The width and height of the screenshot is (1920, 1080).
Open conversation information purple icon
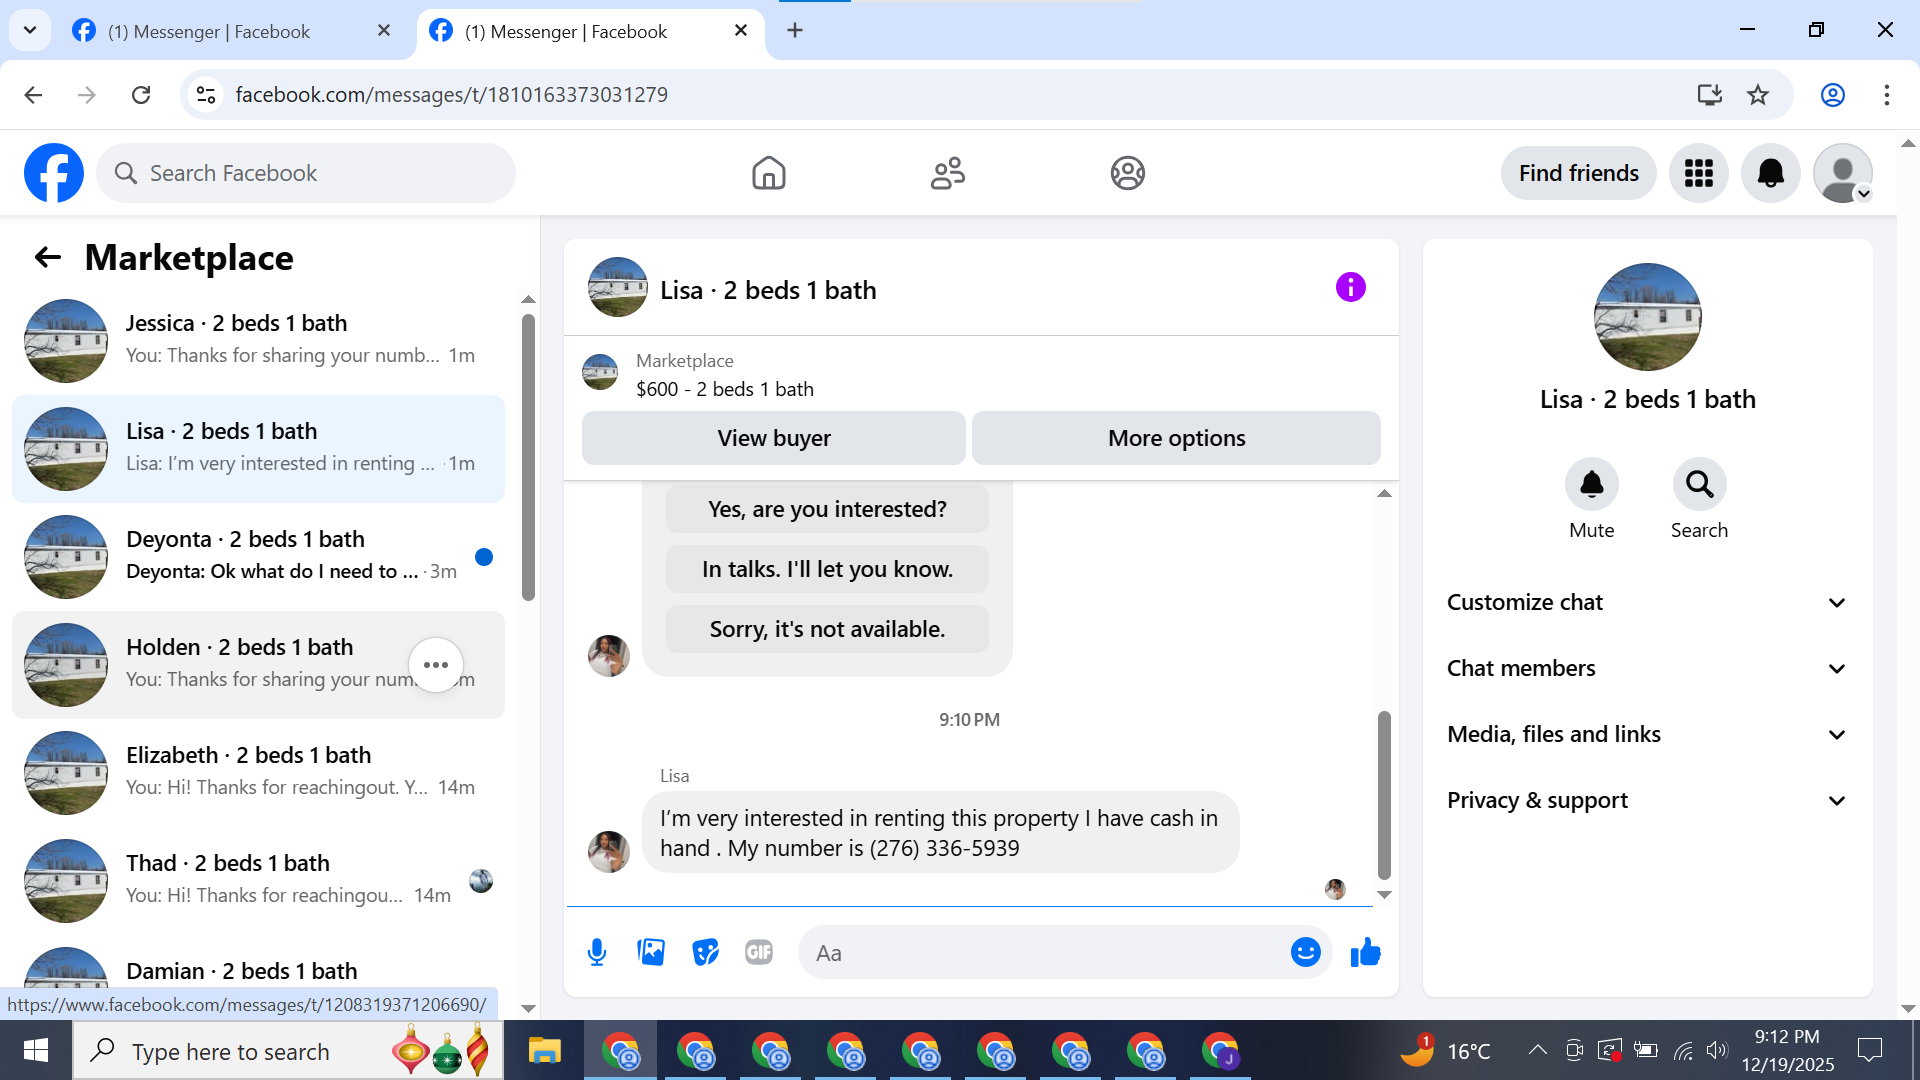point(1350,288)
